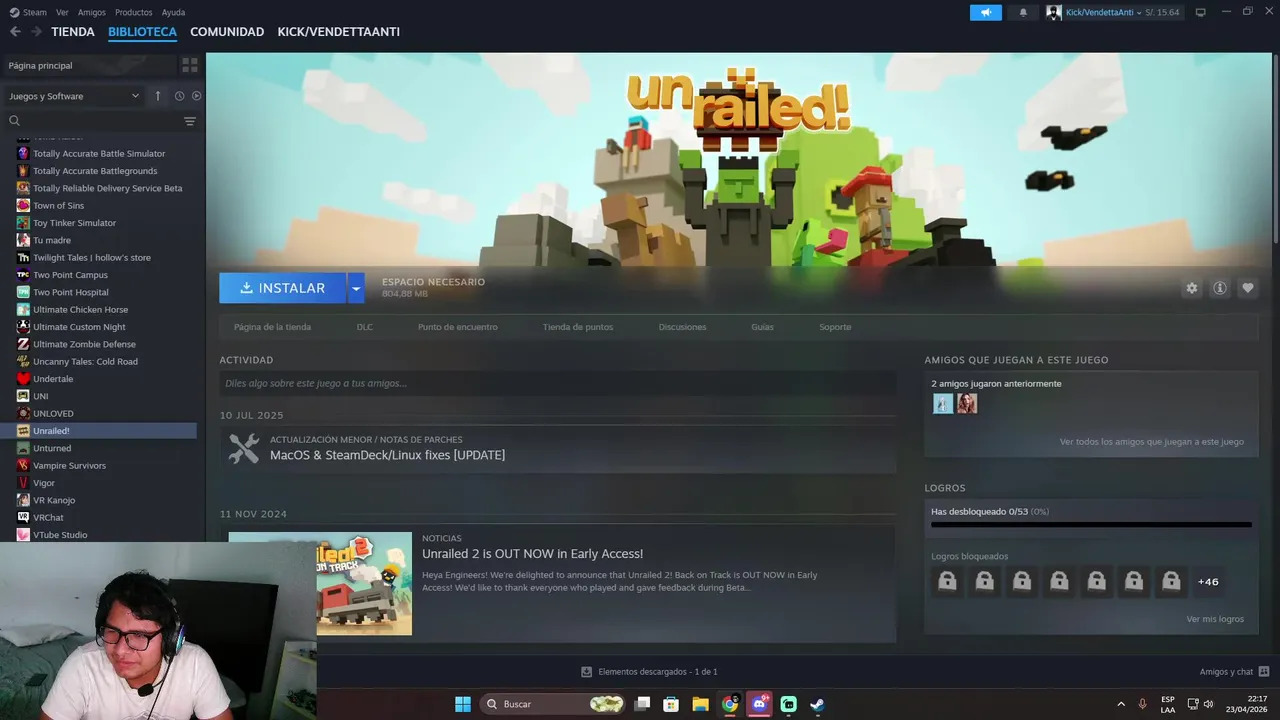Click the Unrailed 2 news thumbnail
Viewport: 1280px width, 720px height.
pos(364,583)
